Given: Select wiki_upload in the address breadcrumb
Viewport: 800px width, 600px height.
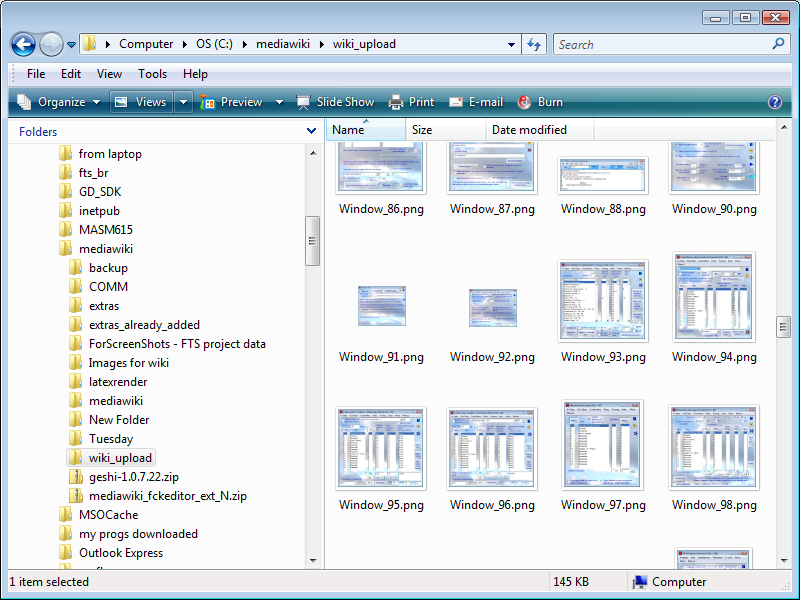Looking at the screenshot, I should pyautogui.click(x=364, y=44).
